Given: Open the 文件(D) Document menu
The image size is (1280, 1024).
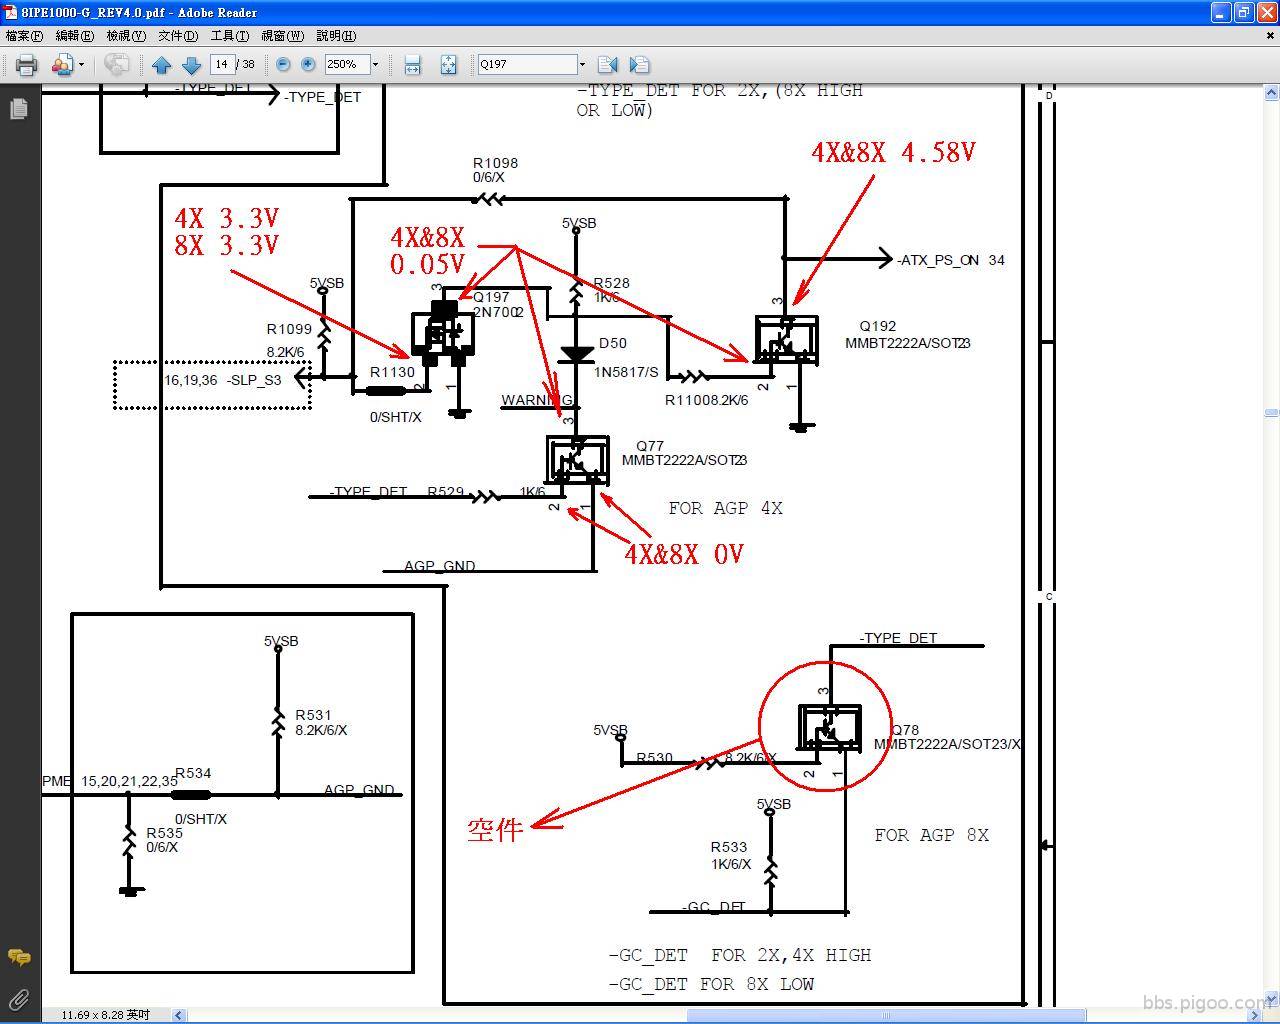Looking at the screenshot, I should (178, 36).
